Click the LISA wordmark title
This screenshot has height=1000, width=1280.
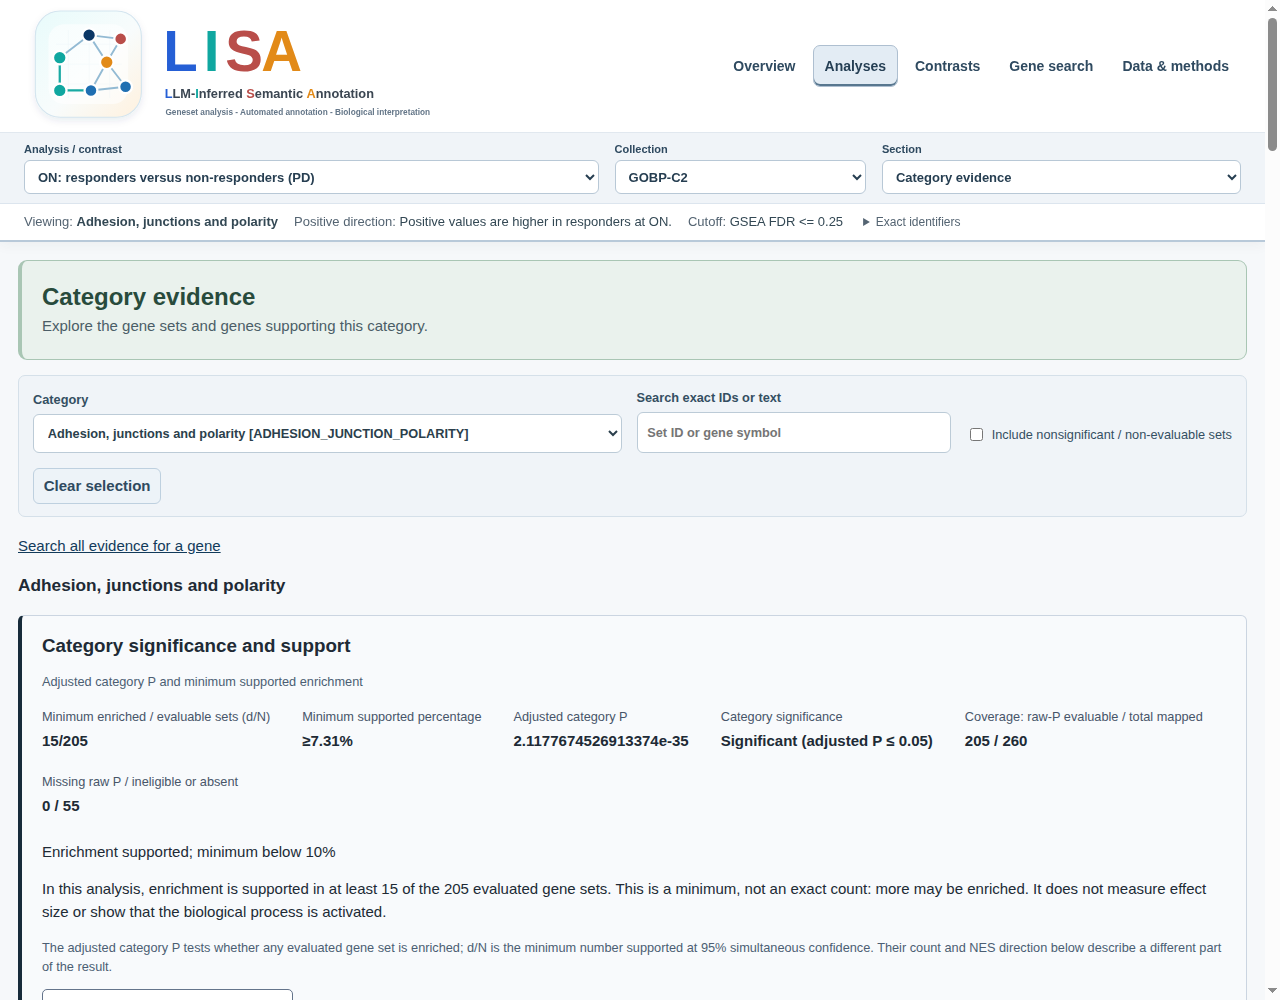click(232, 51)
